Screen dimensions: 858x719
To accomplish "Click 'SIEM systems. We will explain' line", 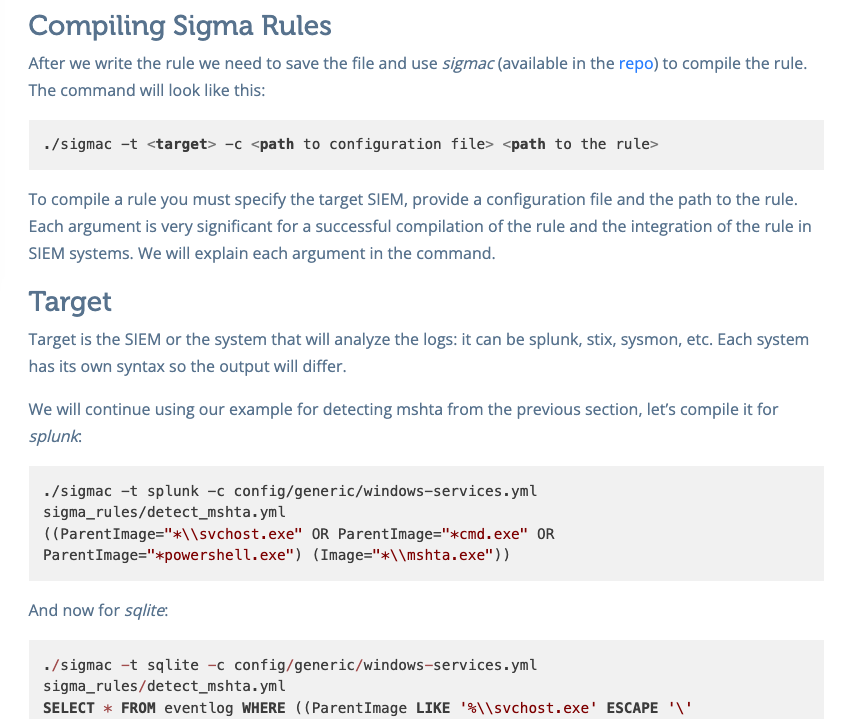I will (x=262, y=254).
